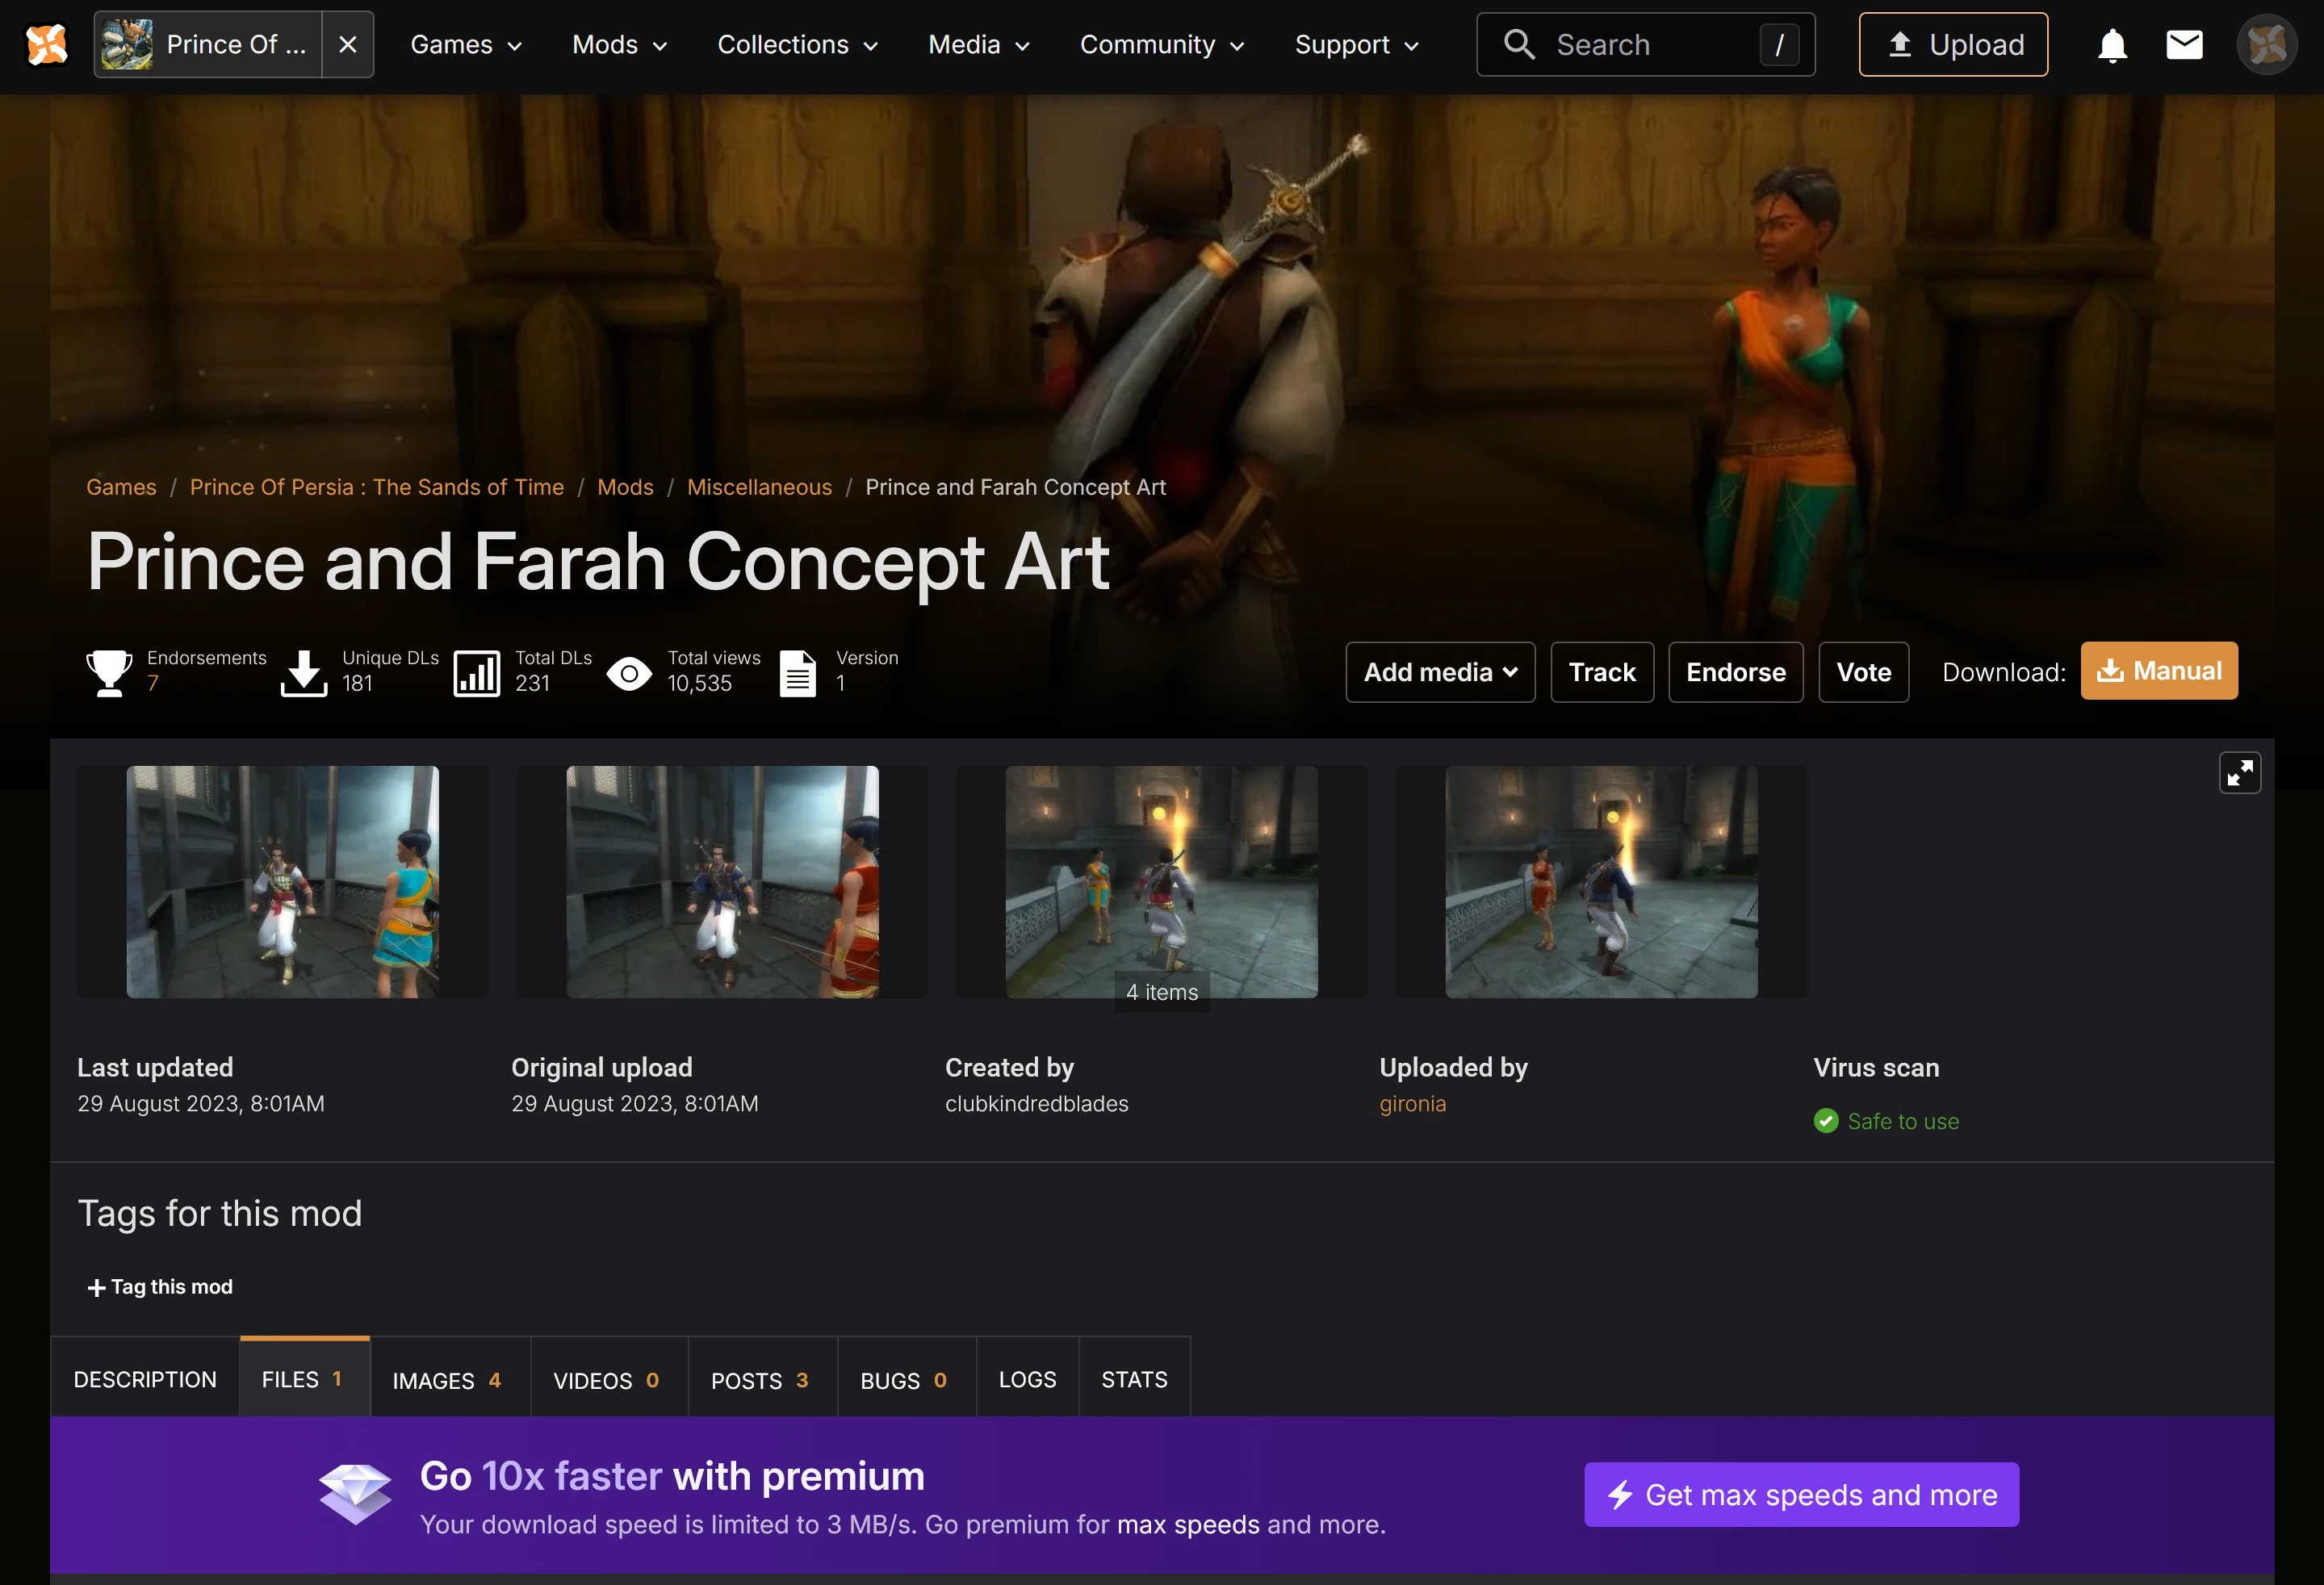Expand the Collections dropdown menu
This screenshot has height=1585, width=2324.
pos(797,45)
